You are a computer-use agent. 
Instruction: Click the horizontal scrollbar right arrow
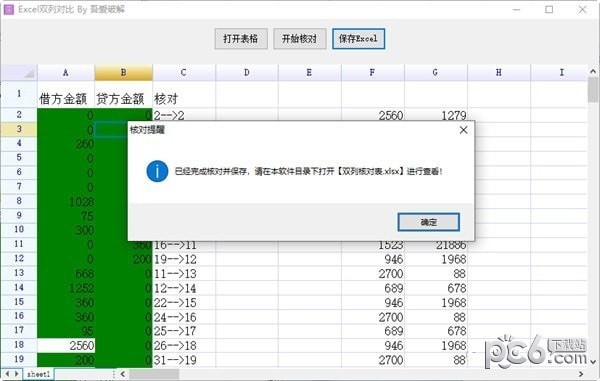[x=581, y=374]
